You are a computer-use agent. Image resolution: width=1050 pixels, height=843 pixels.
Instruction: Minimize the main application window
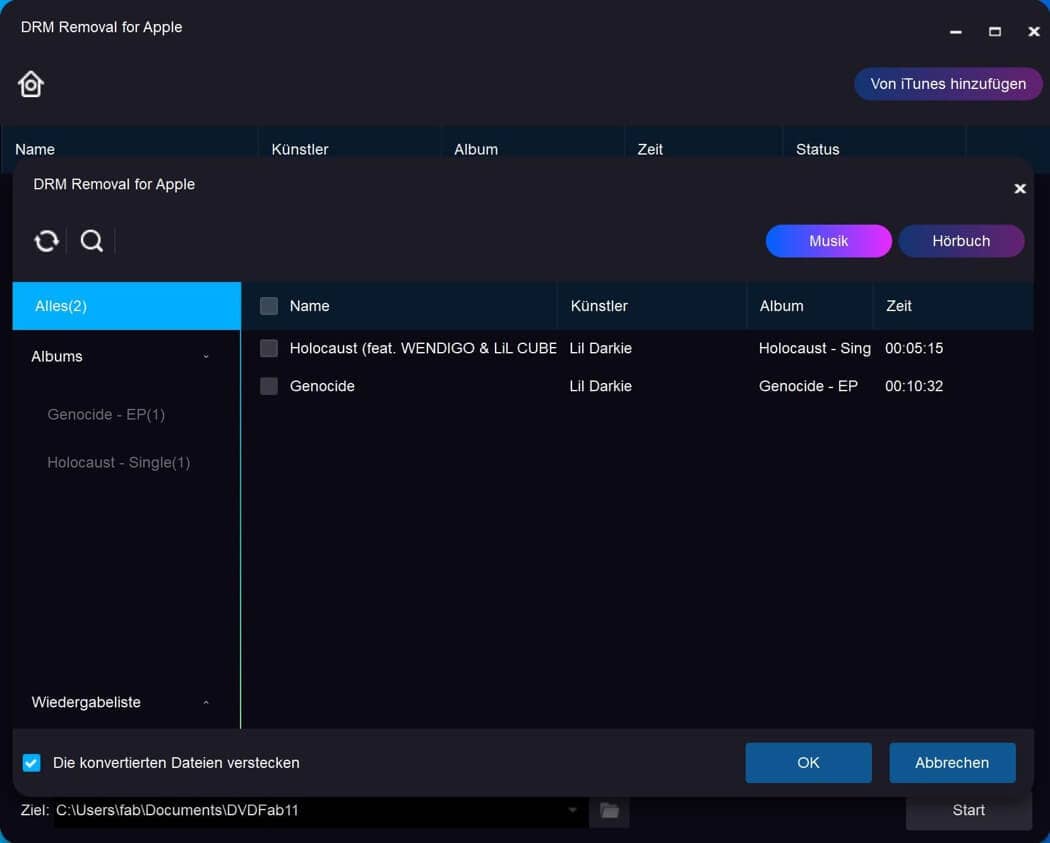tap(956, 31)
